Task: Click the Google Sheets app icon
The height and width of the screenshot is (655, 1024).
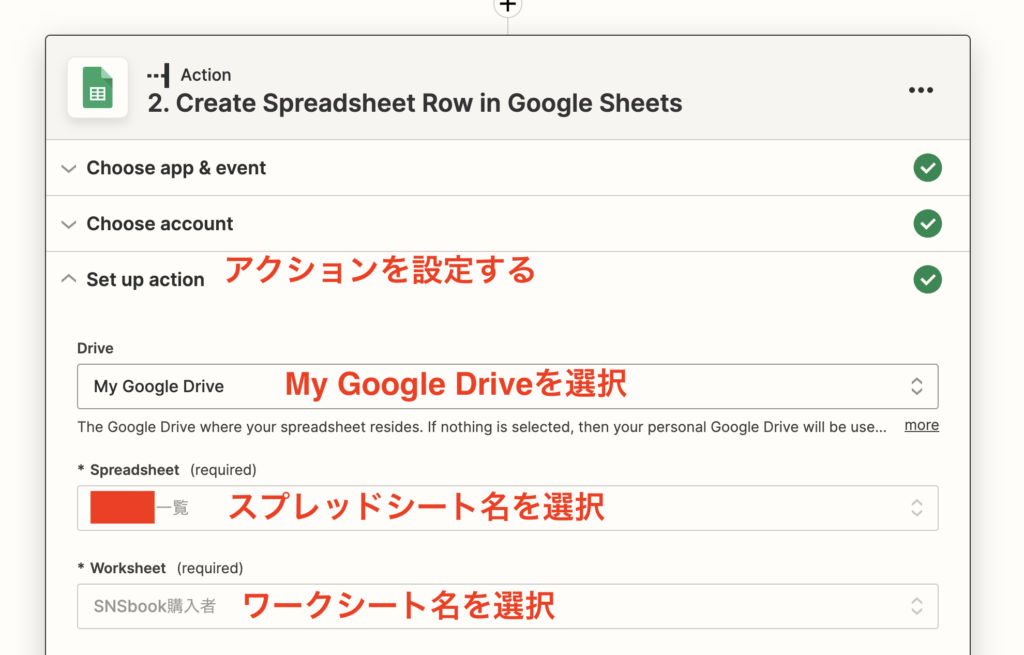Action: click(97, 88)
